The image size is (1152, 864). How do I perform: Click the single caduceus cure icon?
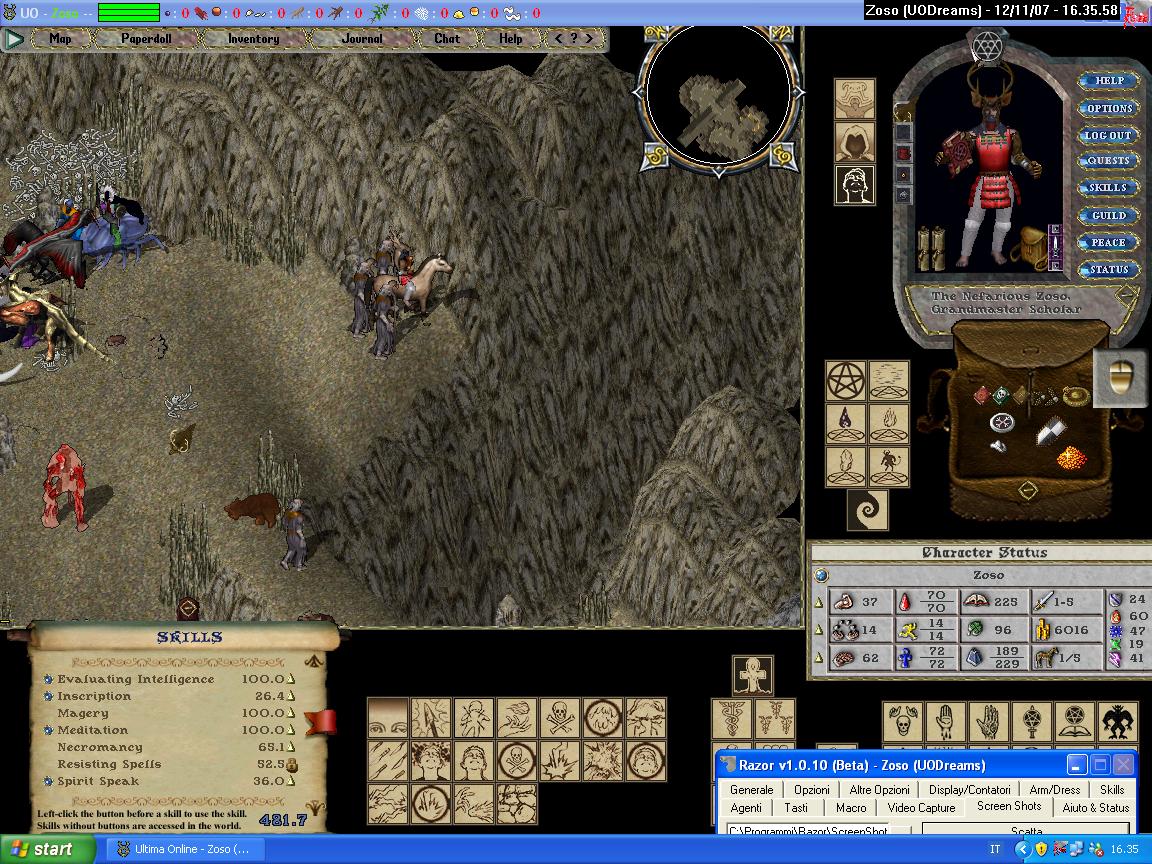pyautogui.click(x=732, y=719)
